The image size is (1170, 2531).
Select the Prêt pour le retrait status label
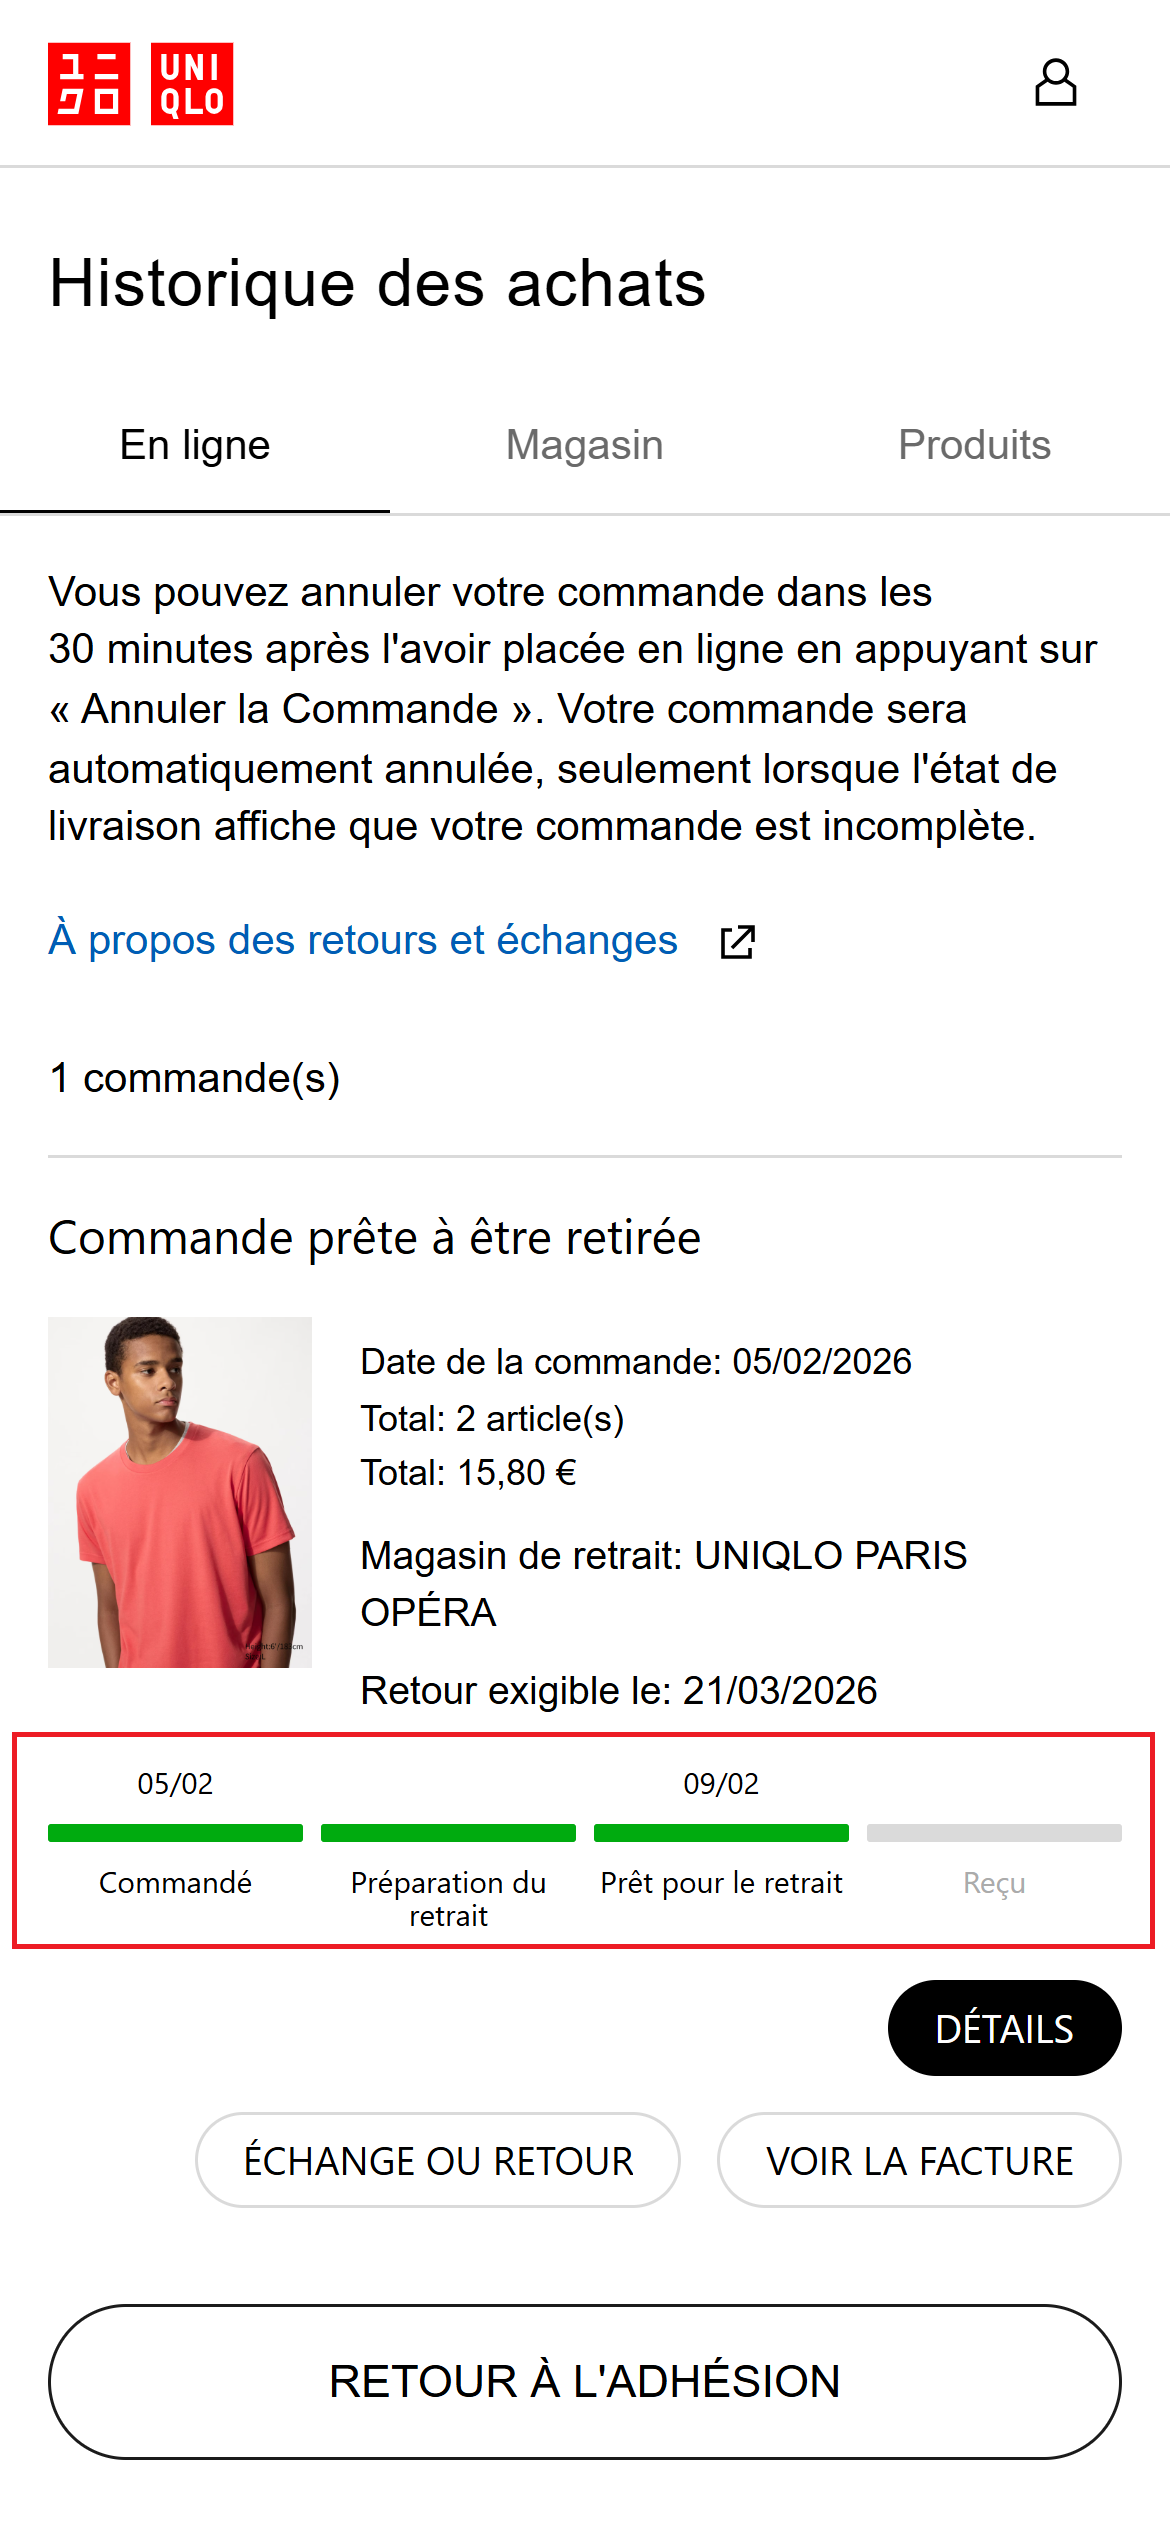pos(722,1884)
